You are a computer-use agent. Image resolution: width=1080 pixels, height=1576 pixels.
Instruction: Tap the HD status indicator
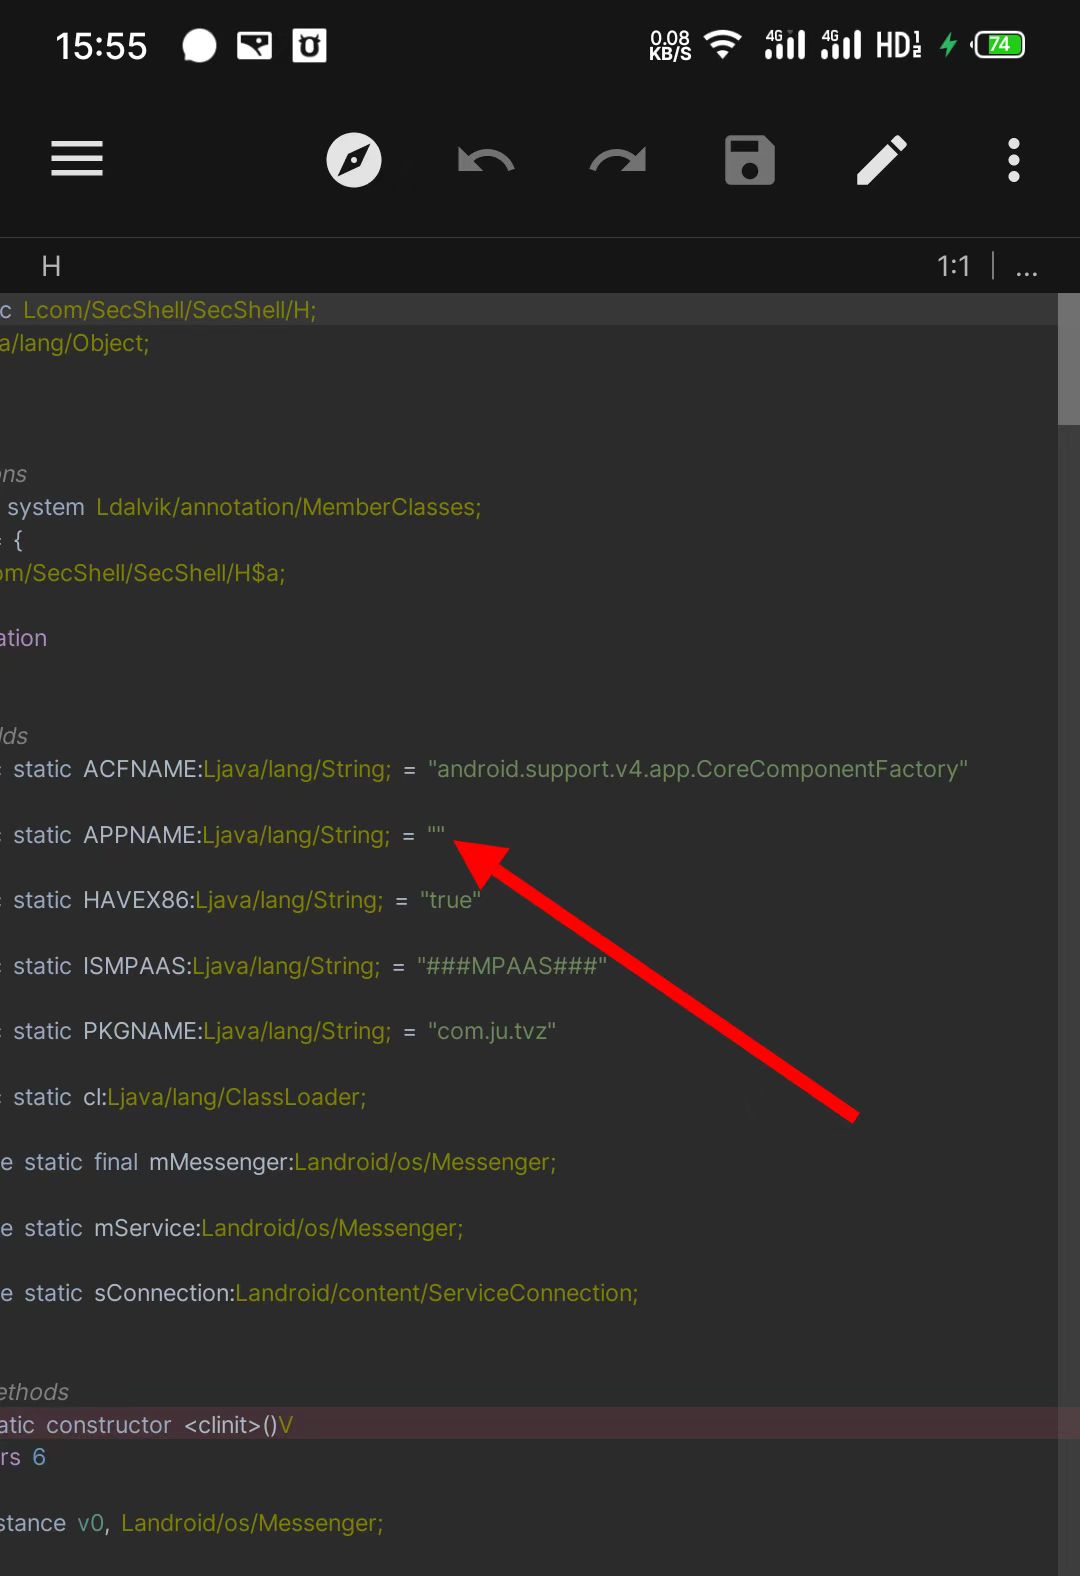[x=898, y=45]
